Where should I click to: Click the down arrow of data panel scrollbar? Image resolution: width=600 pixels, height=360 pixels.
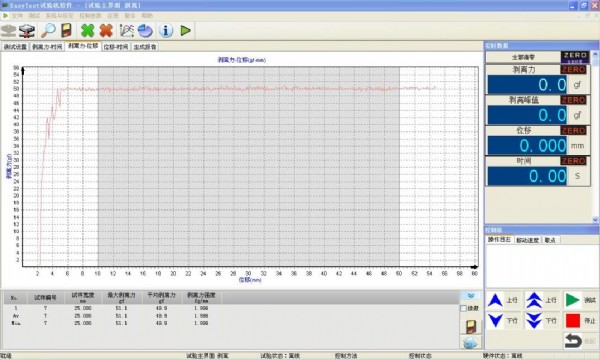point(595,220)
